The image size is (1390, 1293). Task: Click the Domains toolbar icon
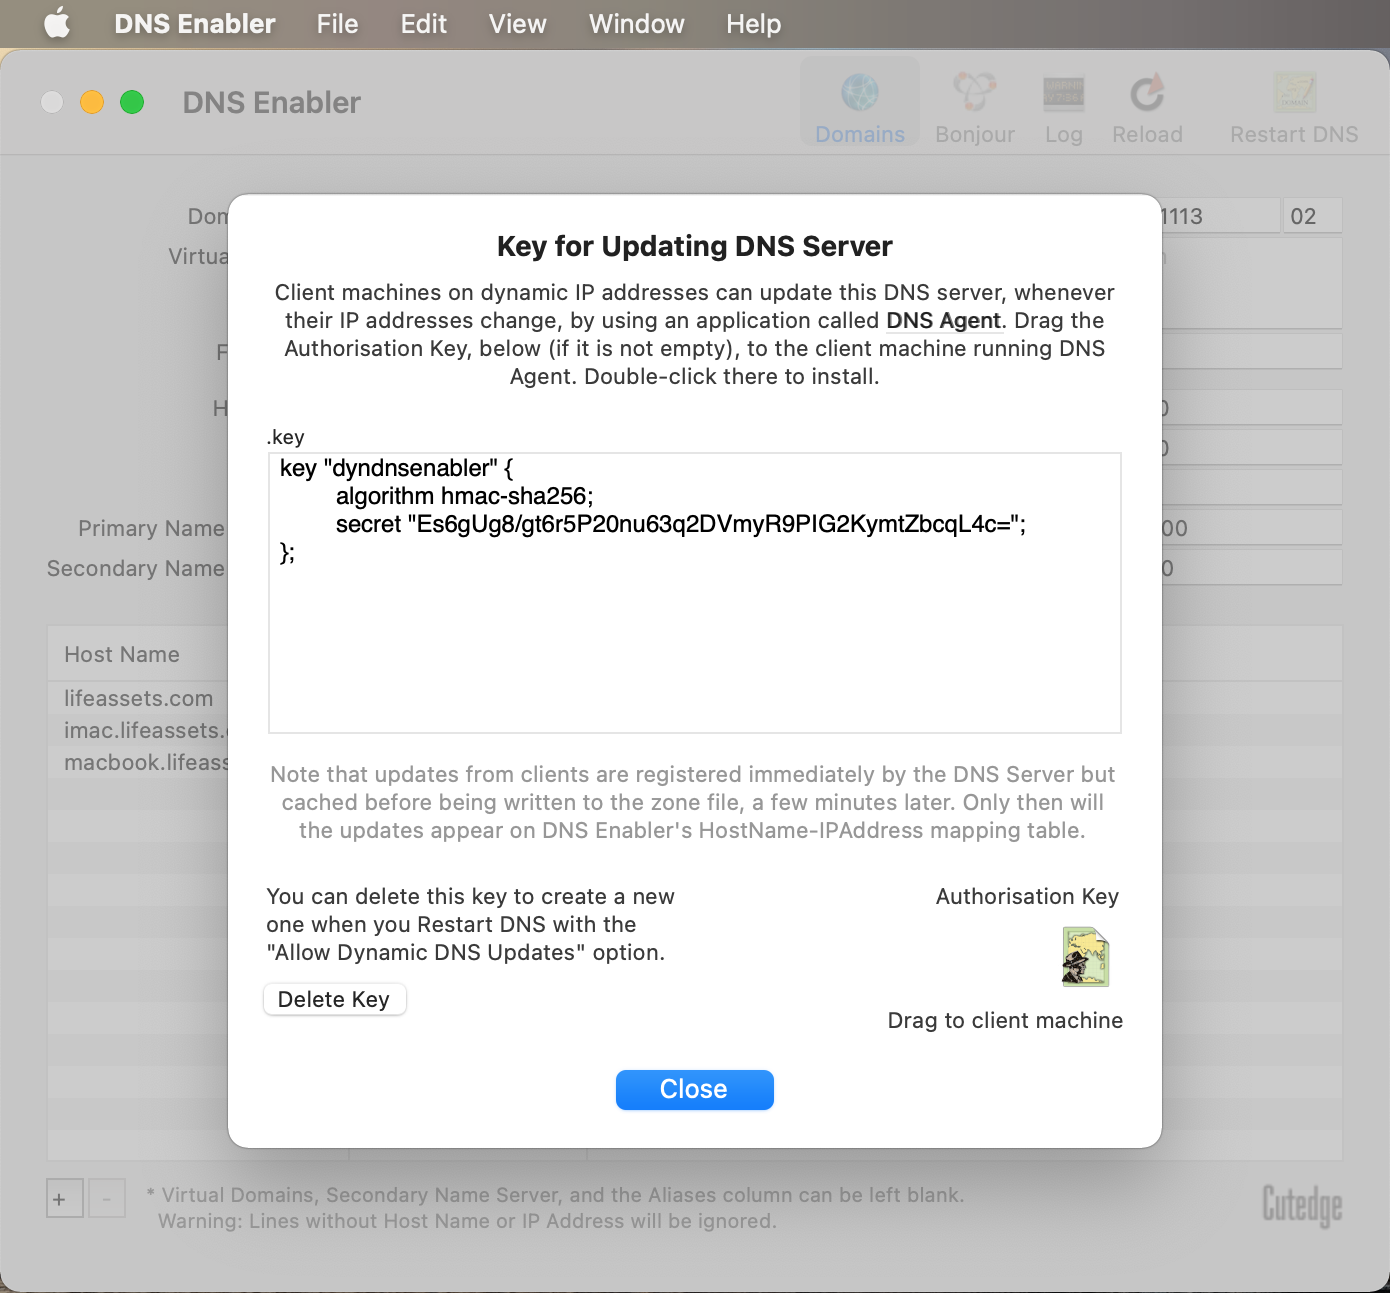pyautogui.click(x=859, y=94)
